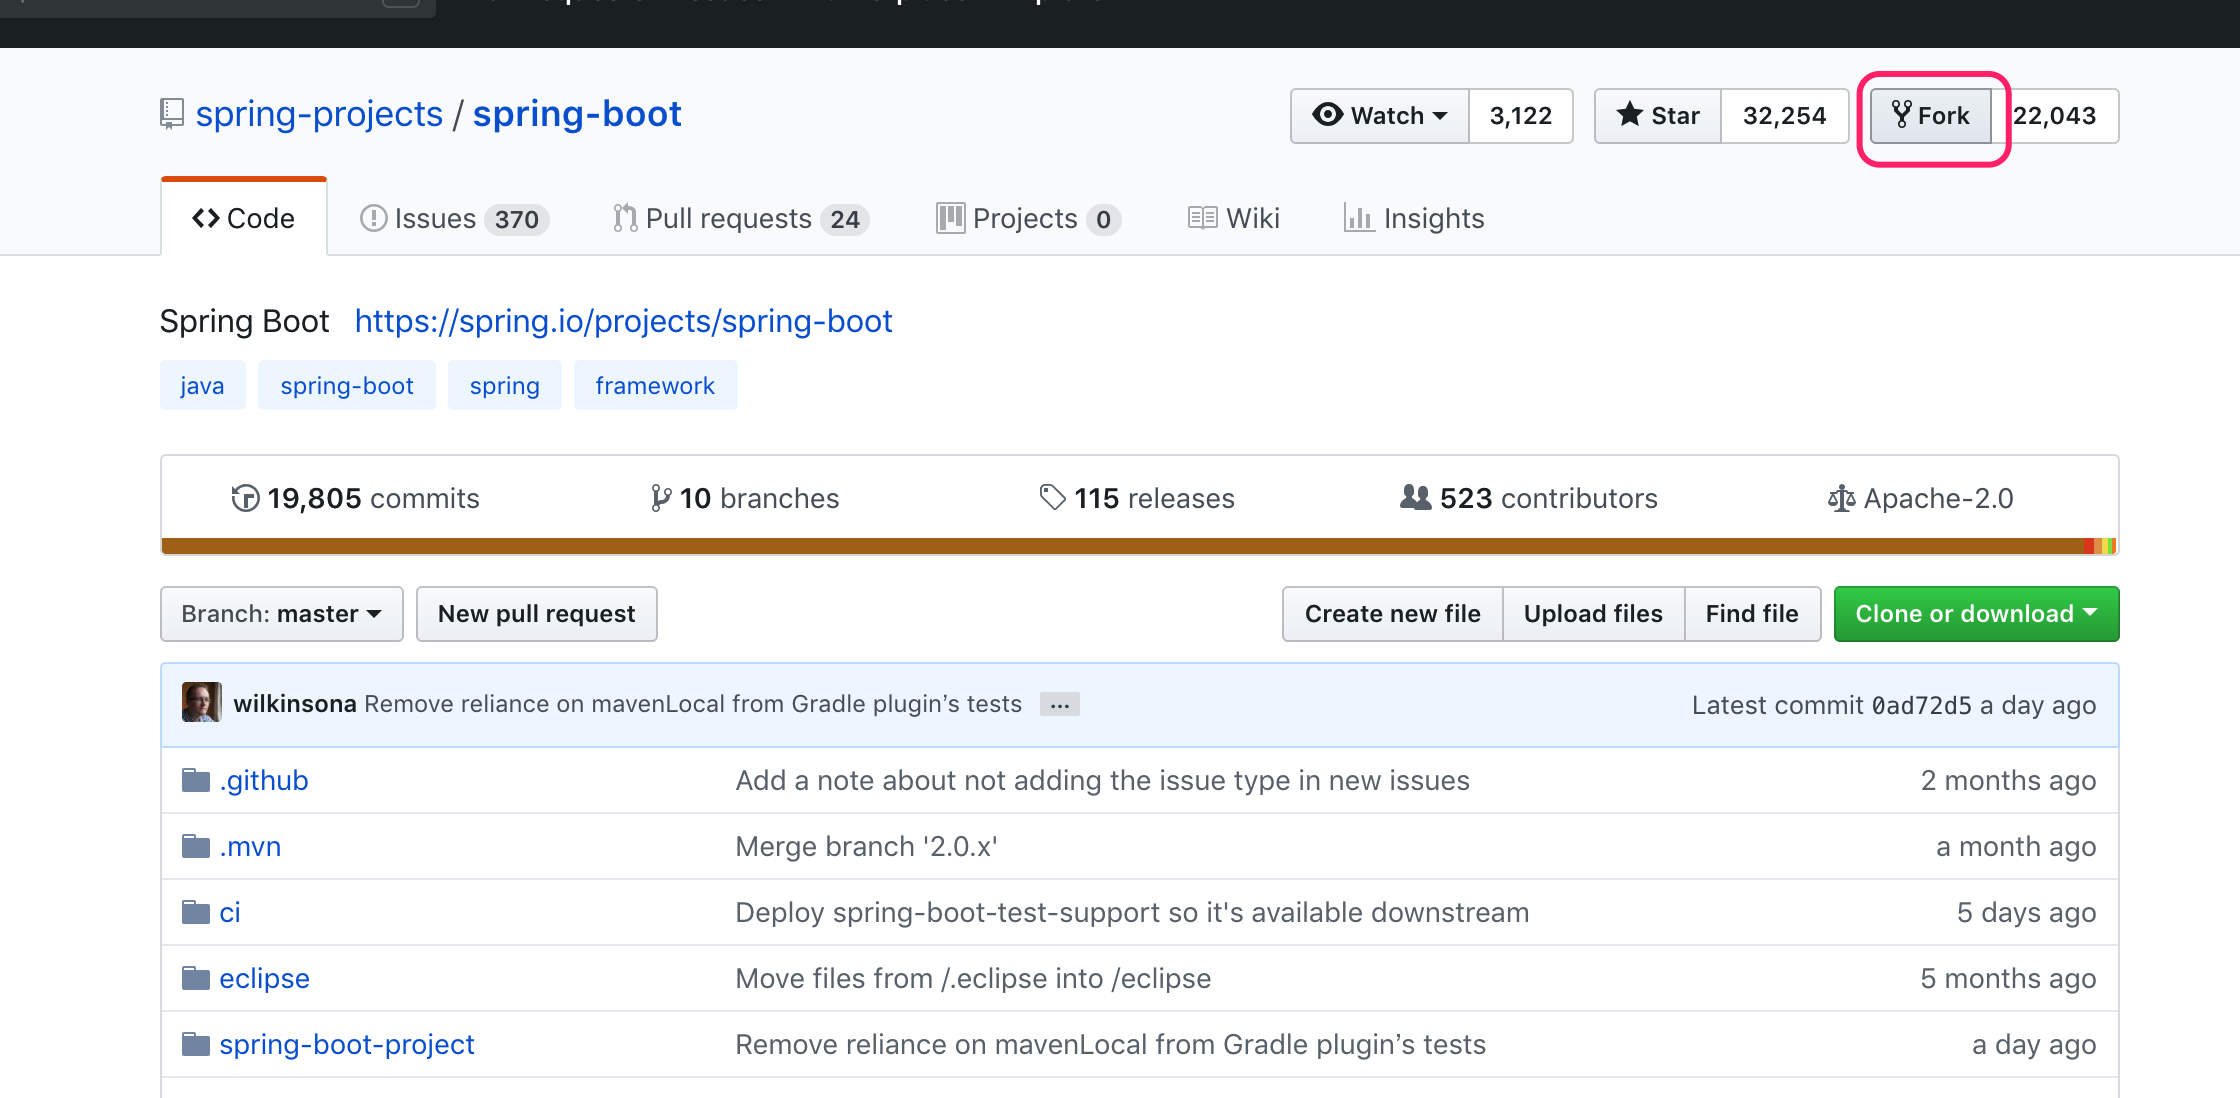Screen dimensions: 2240x1098
Task: Click the .mvn folder icon
Action: coord(196,846)
